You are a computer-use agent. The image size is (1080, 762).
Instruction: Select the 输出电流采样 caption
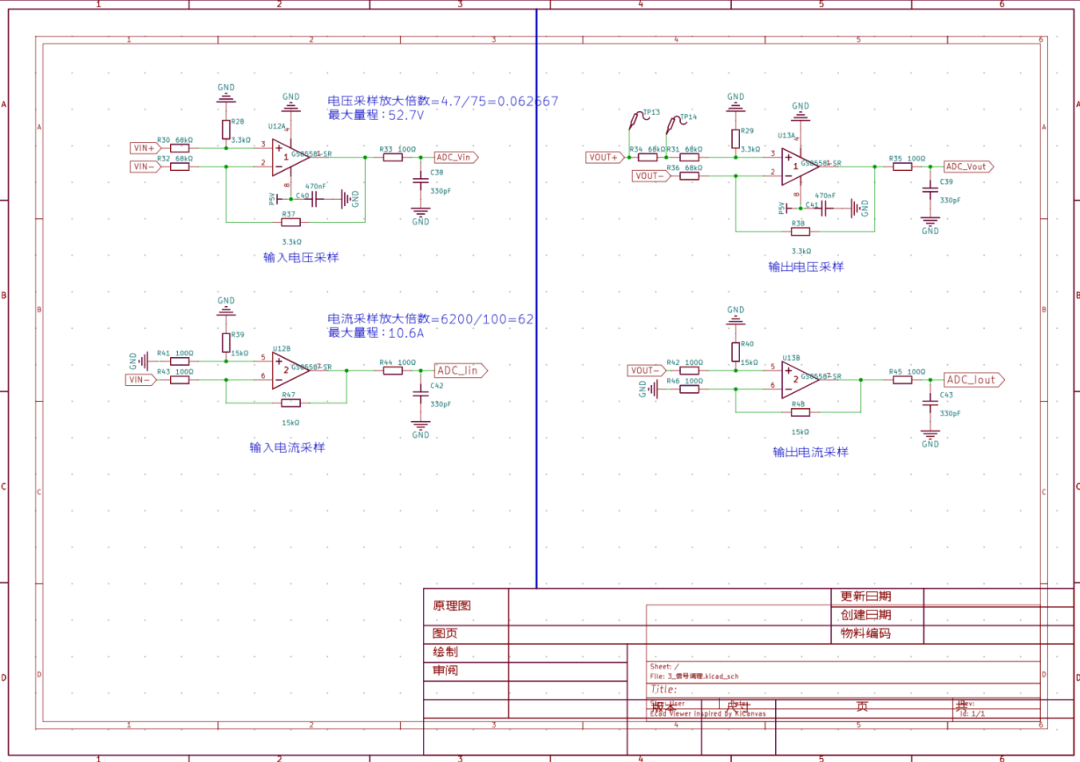point(811,452)
